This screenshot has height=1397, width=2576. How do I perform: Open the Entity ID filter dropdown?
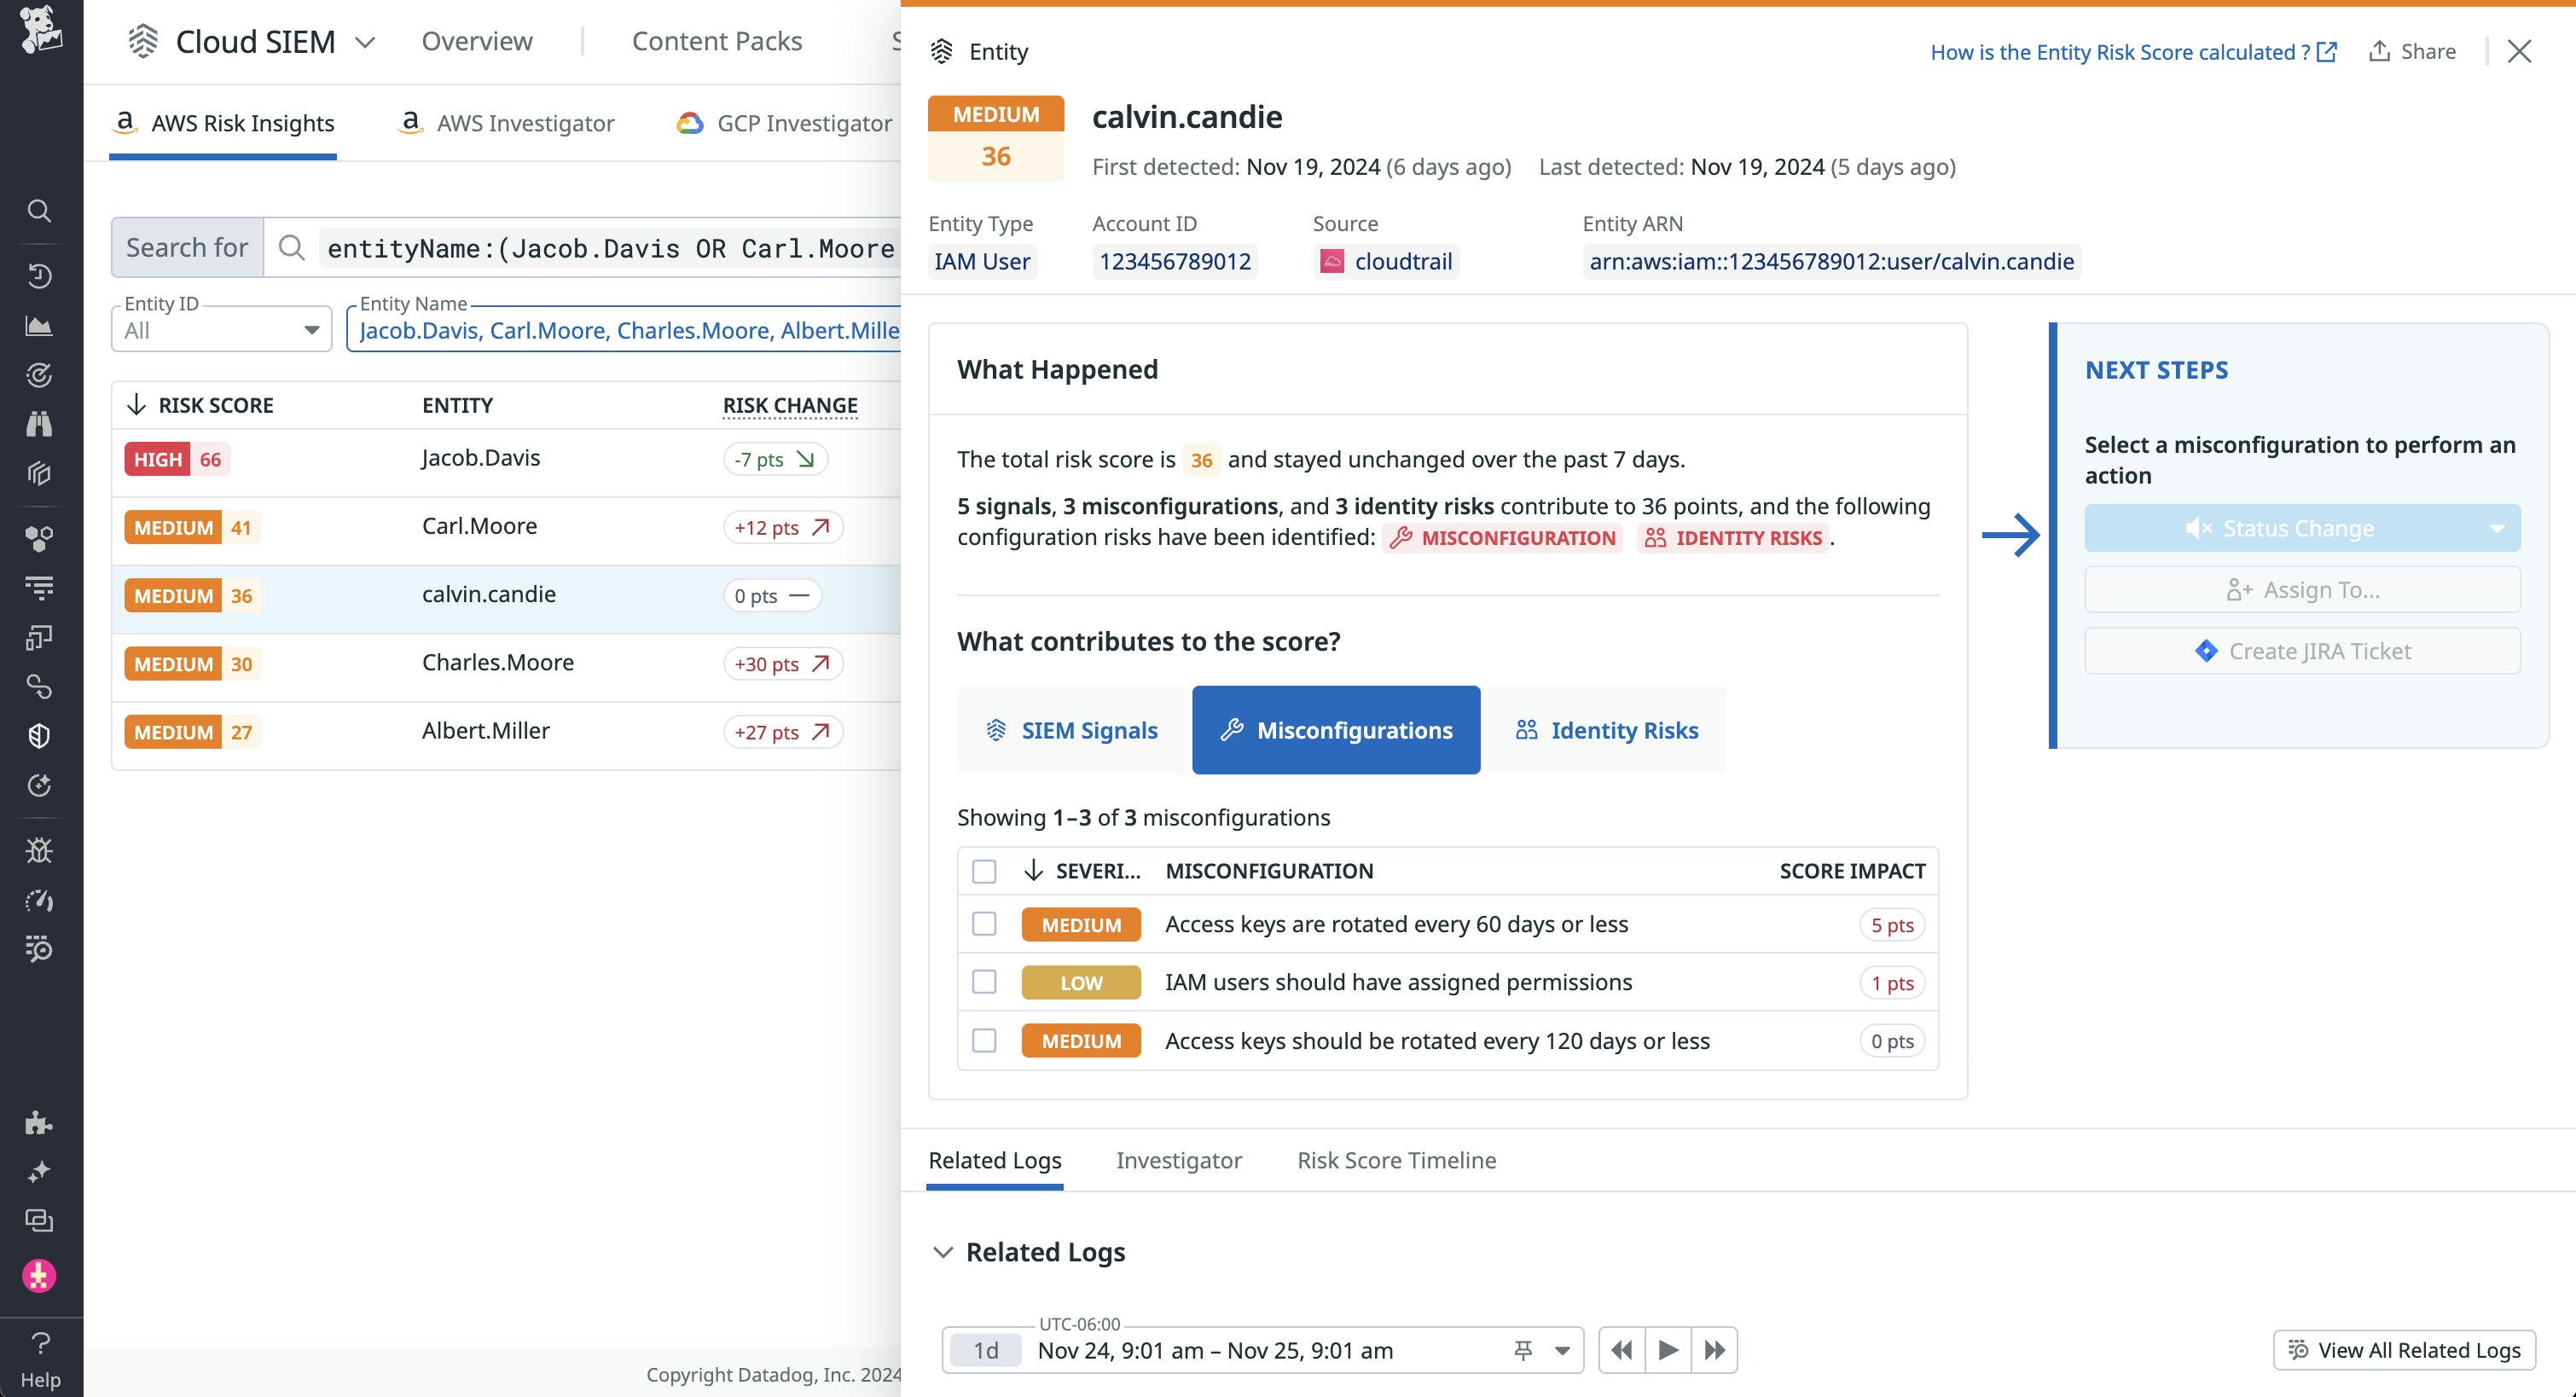220,328
